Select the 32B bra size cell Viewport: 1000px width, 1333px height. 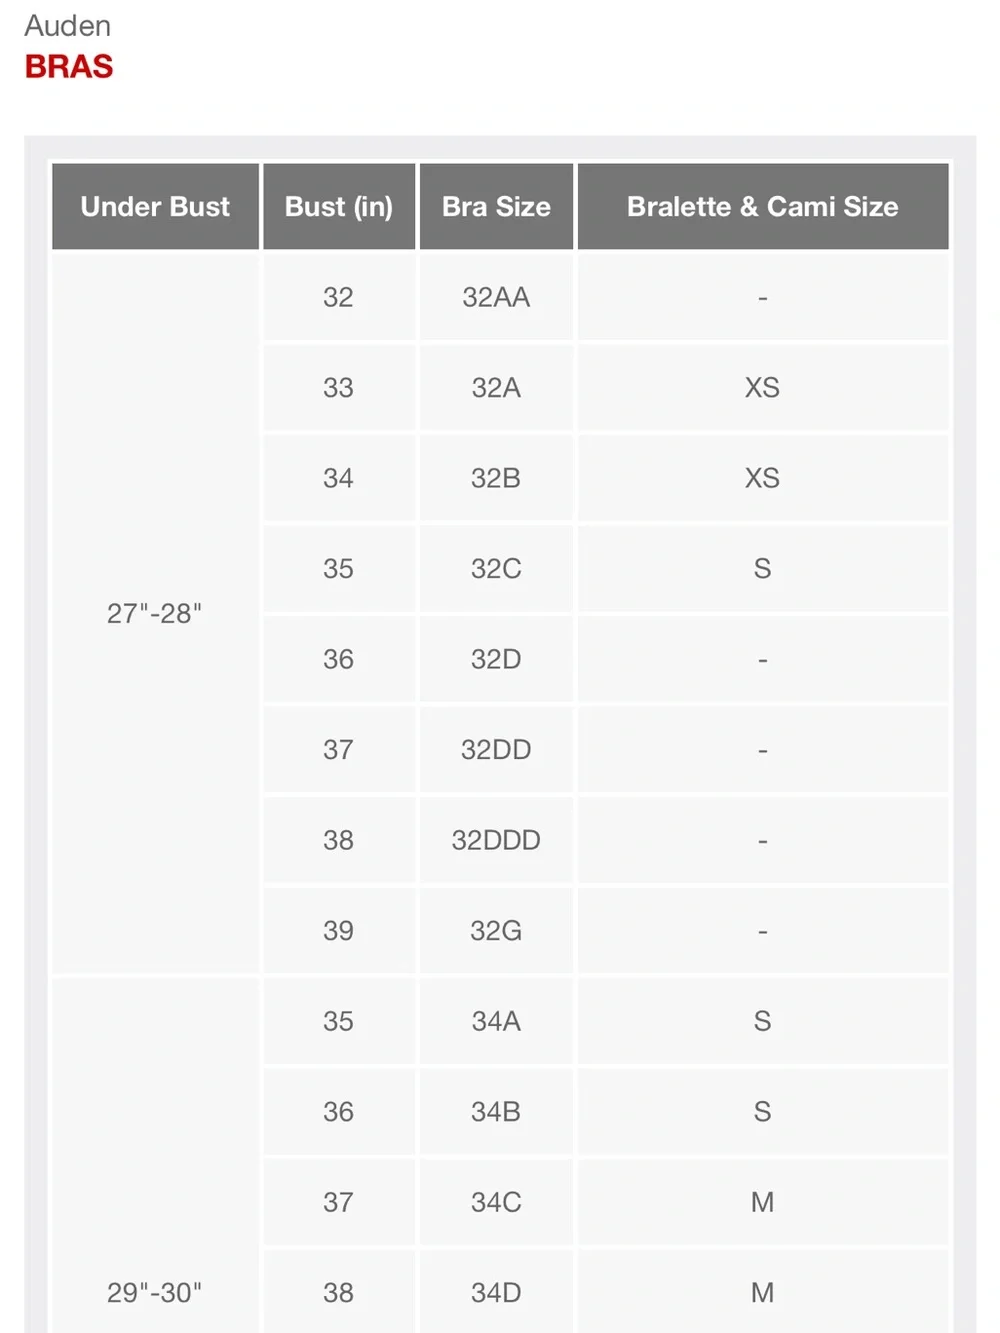(496, 478)
